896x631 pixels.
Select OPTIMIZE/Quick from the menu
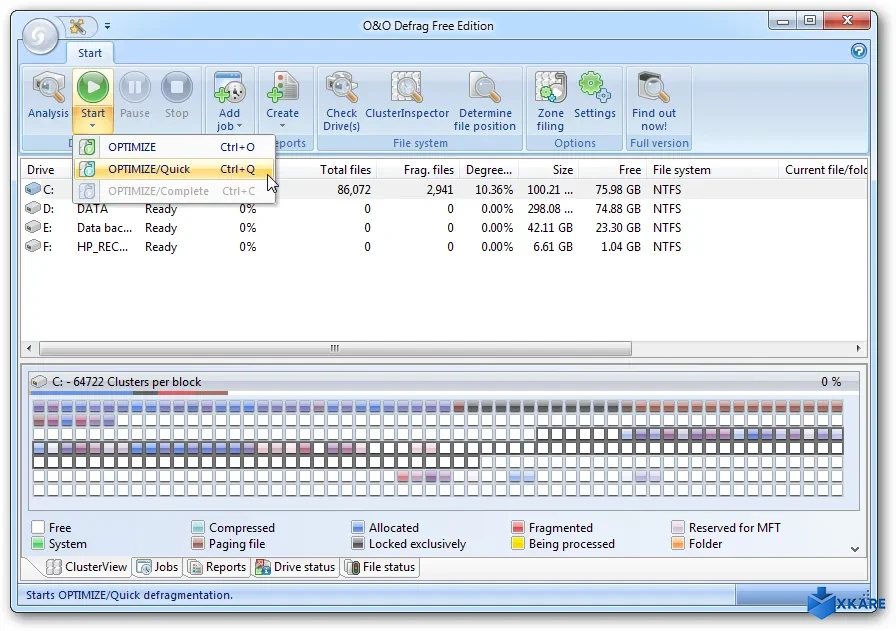click(x=174, y=169)
